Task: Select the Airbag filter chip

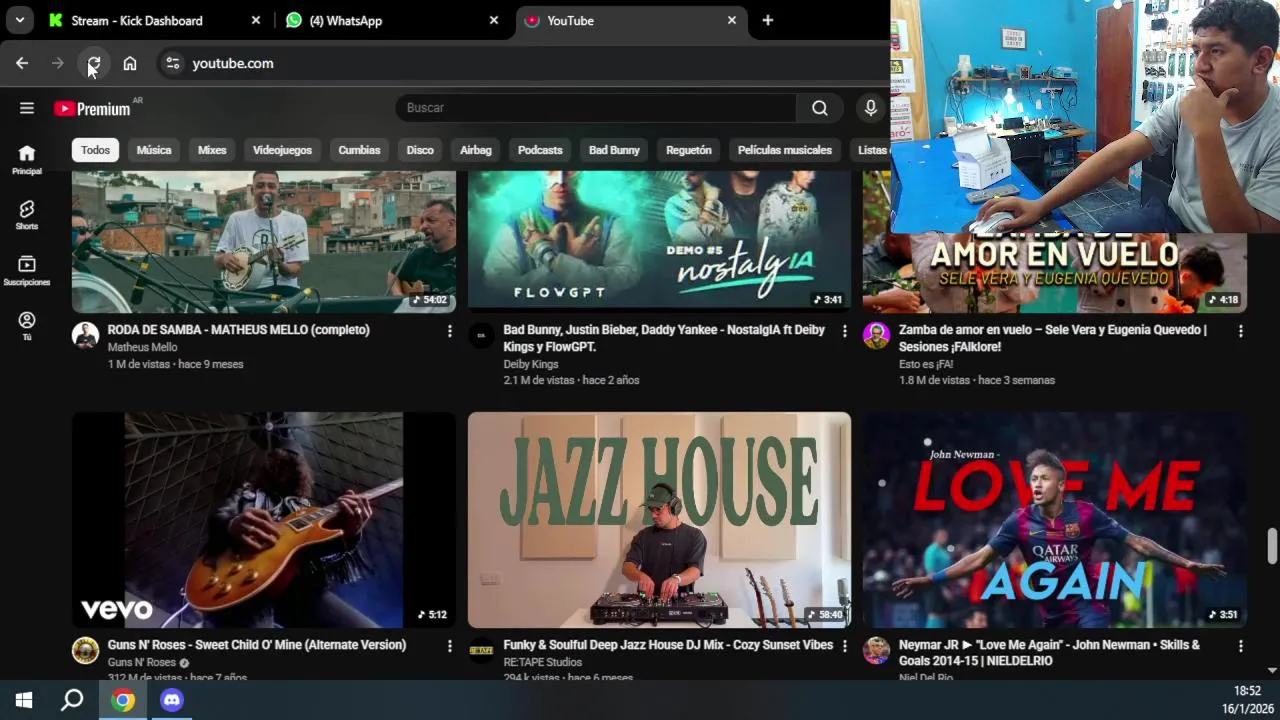Action: [476, 150]
